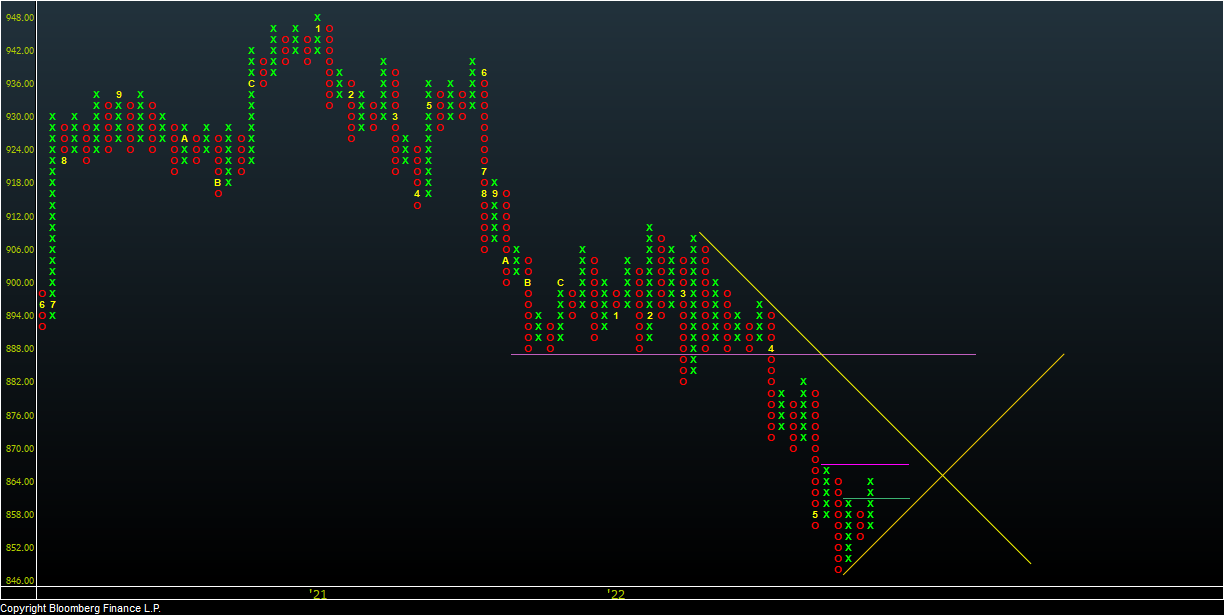Select the 894.00 price axis label
Screen dimensions: 1224x615
(21, 316)
